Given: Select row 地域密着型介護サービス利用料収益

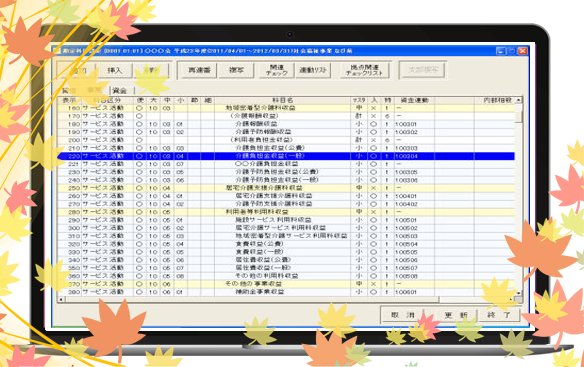Looking at the screenshot, I should pos(286,236).
